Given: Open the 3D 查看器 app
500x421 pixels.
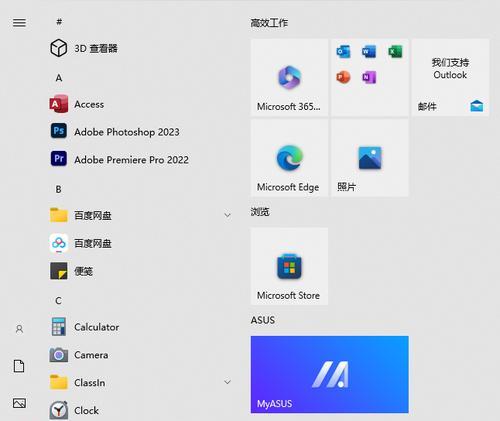Looking at the screenshot, I should pyautogui.click(x=84, y=48).
